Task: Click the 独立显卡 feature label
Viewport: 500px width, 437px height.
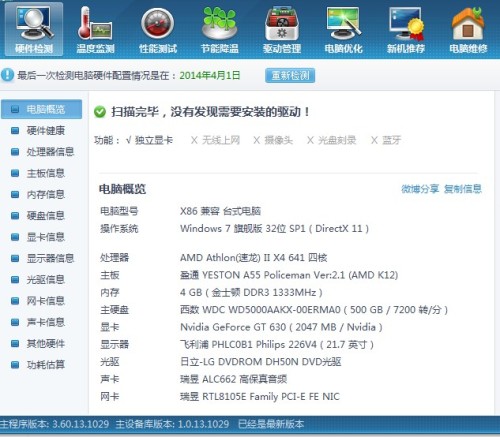Action: (154, 140)
